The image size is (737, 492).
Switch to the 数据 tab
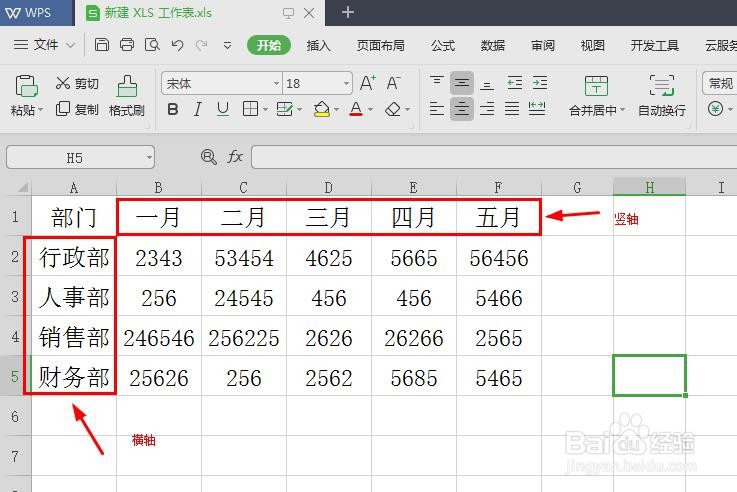[493, 46]
